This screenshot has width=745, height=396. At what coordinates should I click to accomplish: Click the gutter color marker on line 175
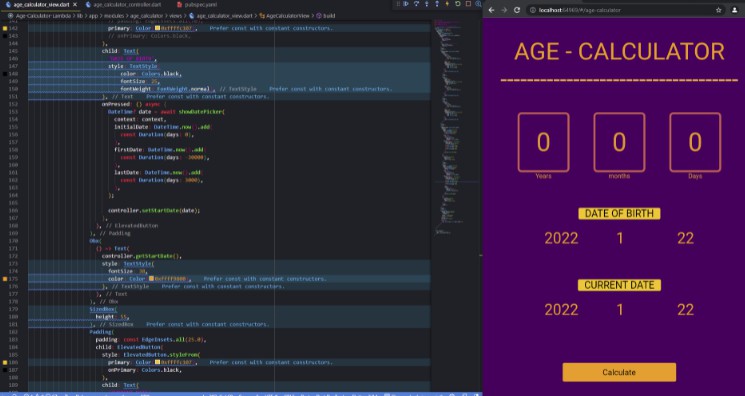coord(5,279)
